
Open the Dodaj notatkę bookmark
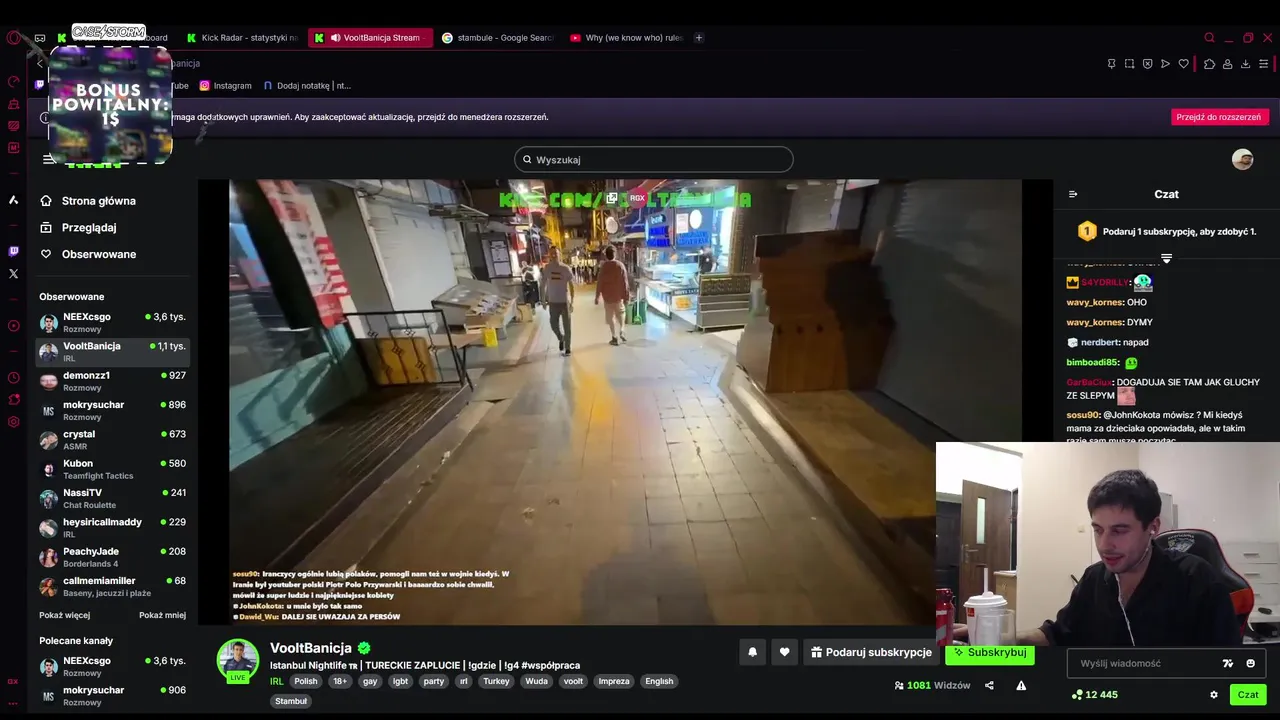point(307,86)
